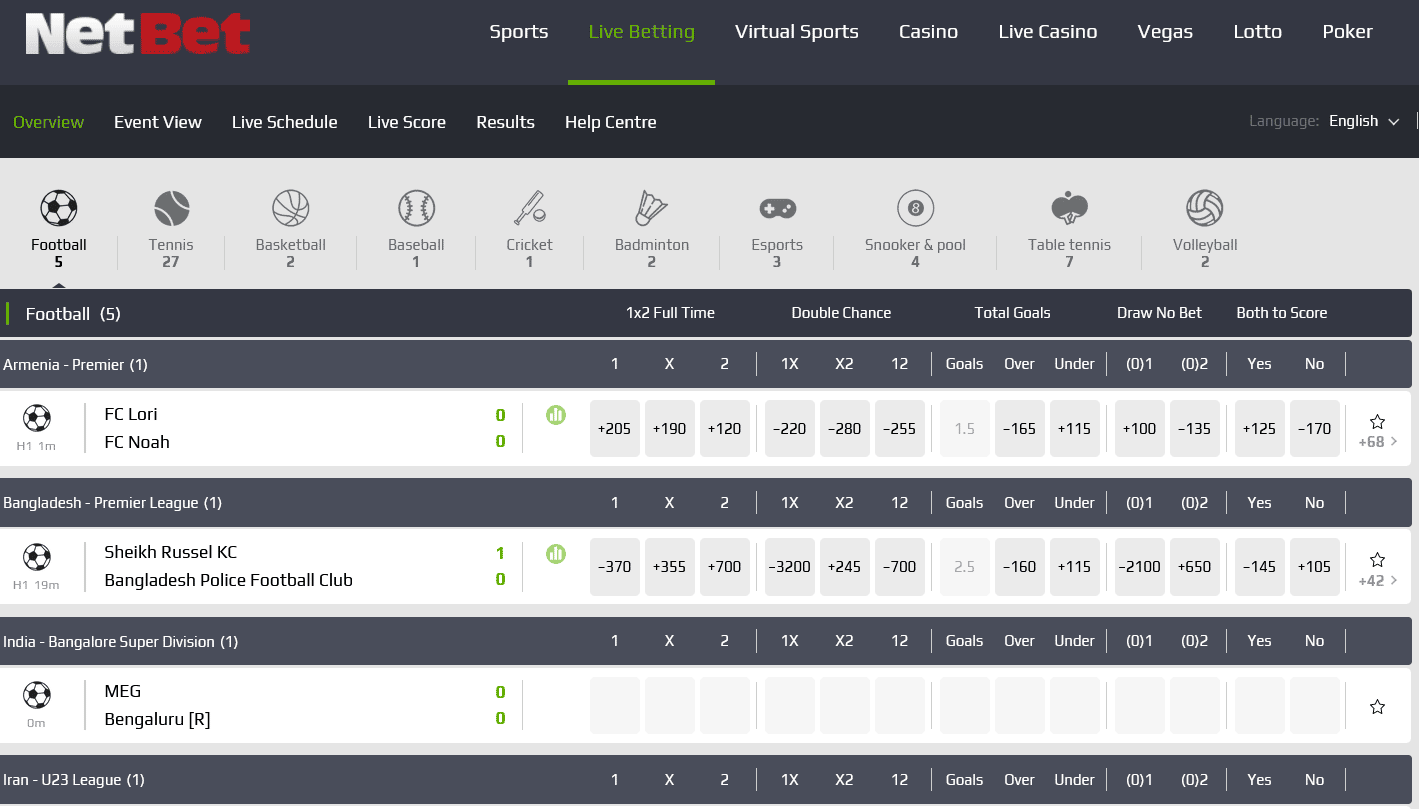Screen dimensions: 1419x809
Task: Expand +68 more markets for FC Lori
Action: point(1377,442)
